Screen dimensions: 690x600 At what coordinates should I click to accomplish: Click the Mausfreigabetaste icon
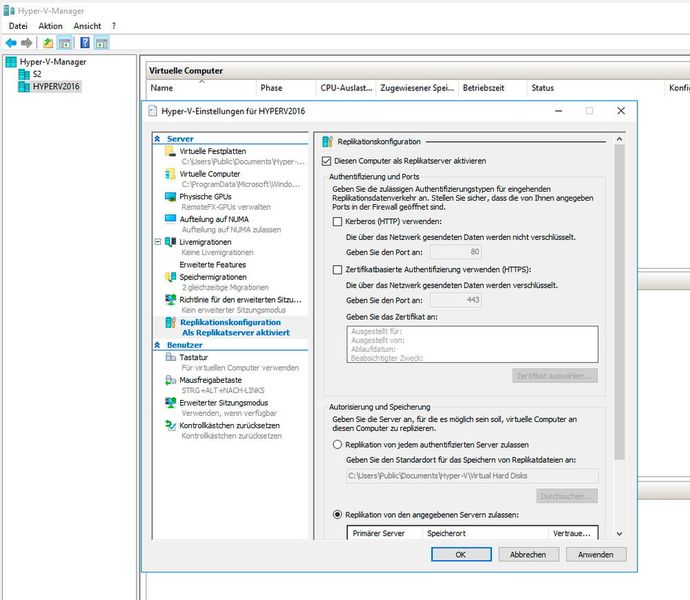point(170,380)
